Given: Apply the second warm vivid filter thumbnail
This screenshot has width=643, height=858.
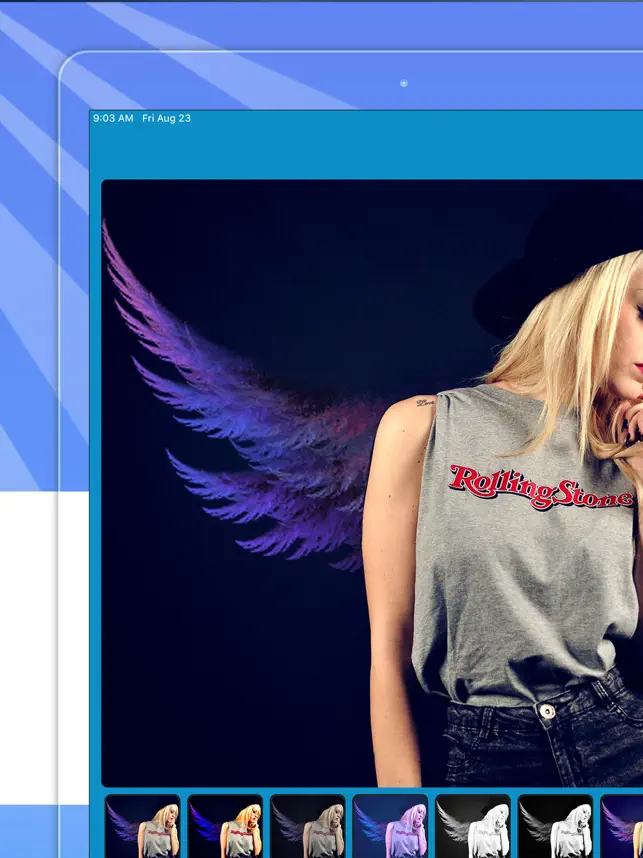Looking at the screenshot, I should click(225, 826).
